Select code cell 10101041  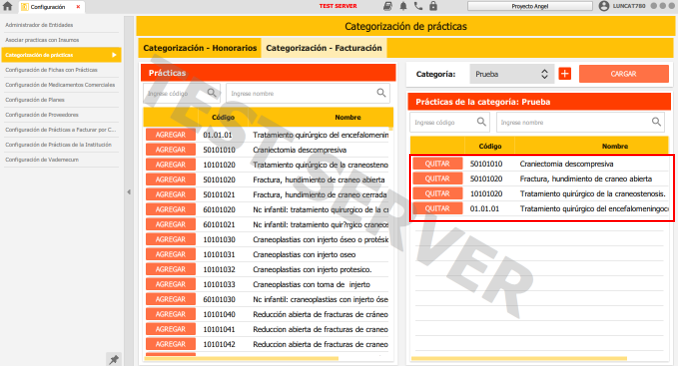[x=219, y=329]
